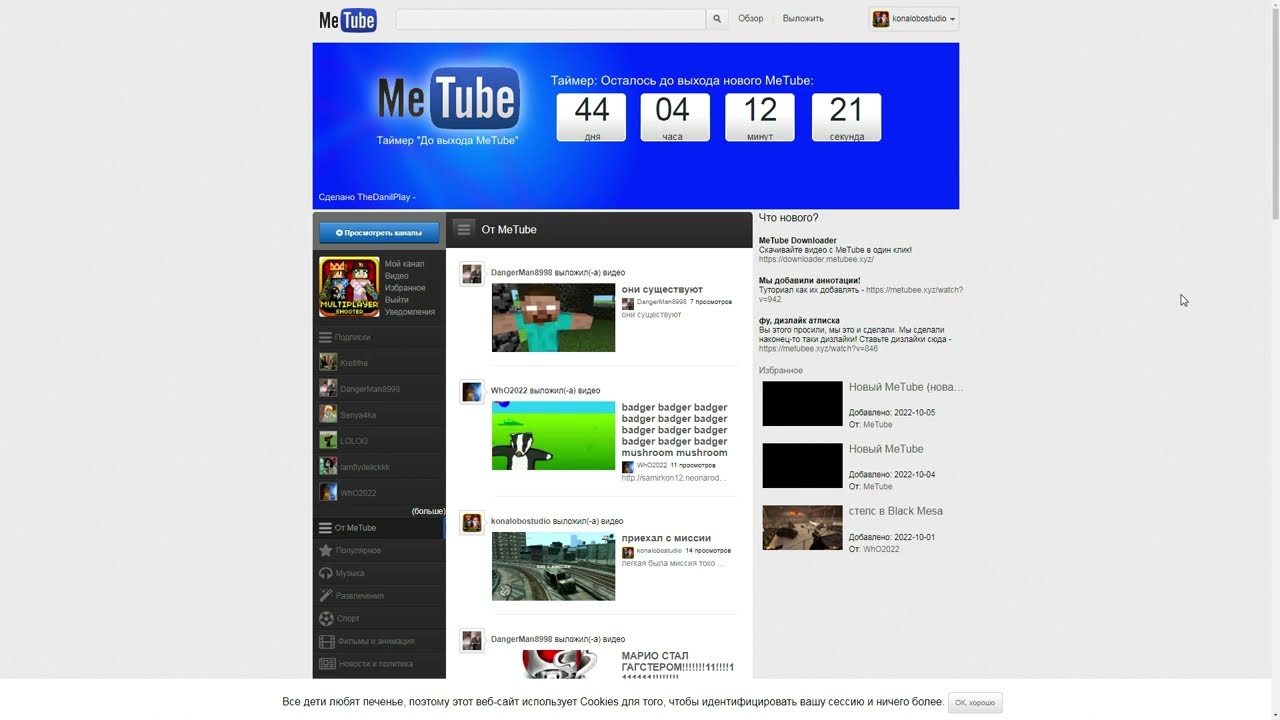Click DangerMan8998 avatar on first feed post
The image size is (1280, 720).
472,274
